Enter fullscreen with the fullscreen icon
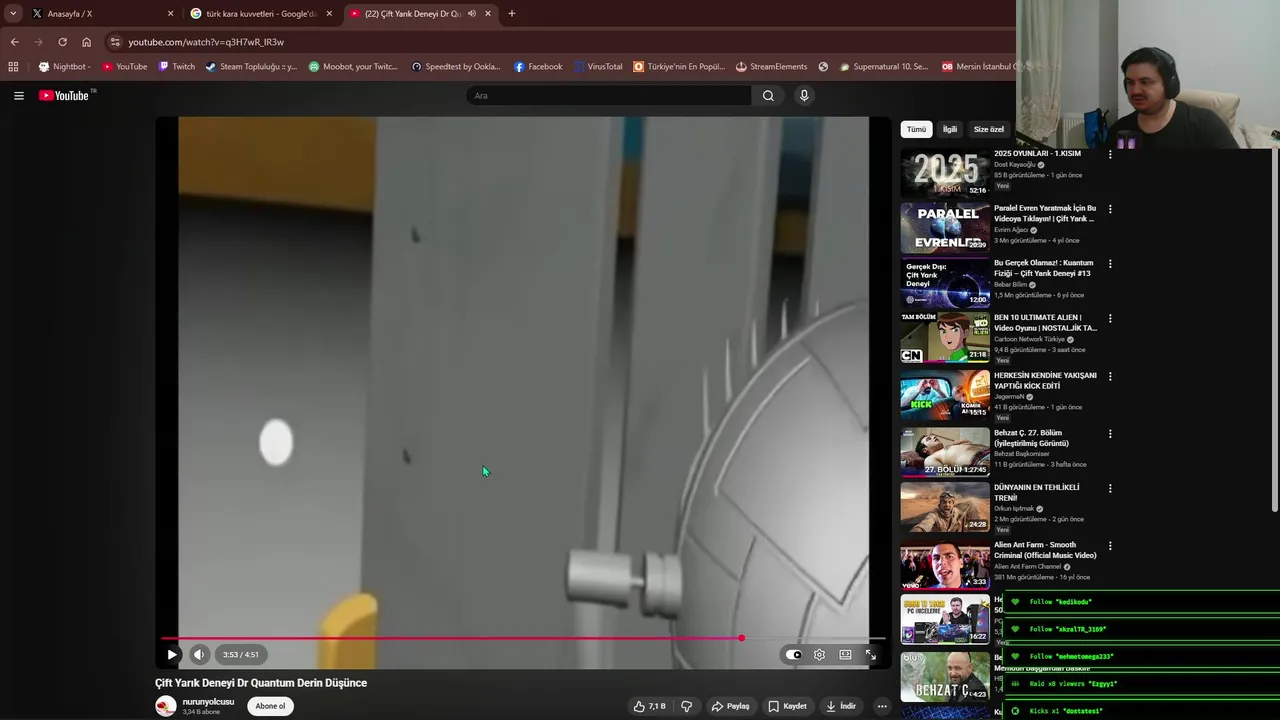The width and height of the screenshot is (1280, 720). 871,655
